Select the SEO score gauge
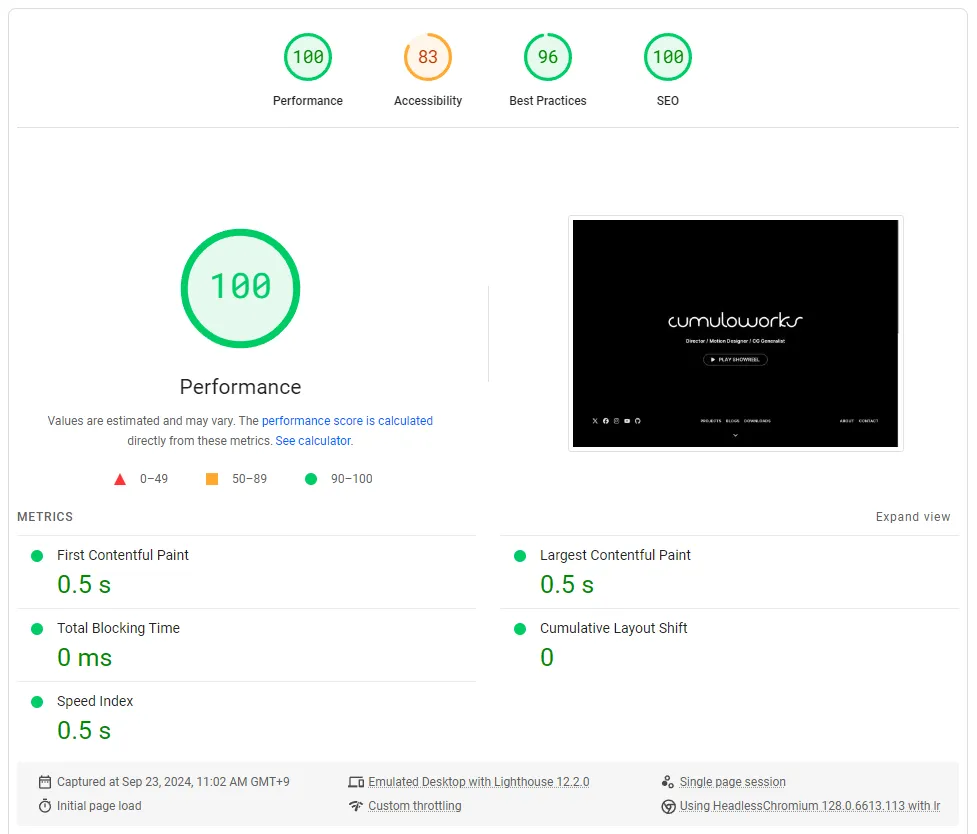 click(668, 58)
